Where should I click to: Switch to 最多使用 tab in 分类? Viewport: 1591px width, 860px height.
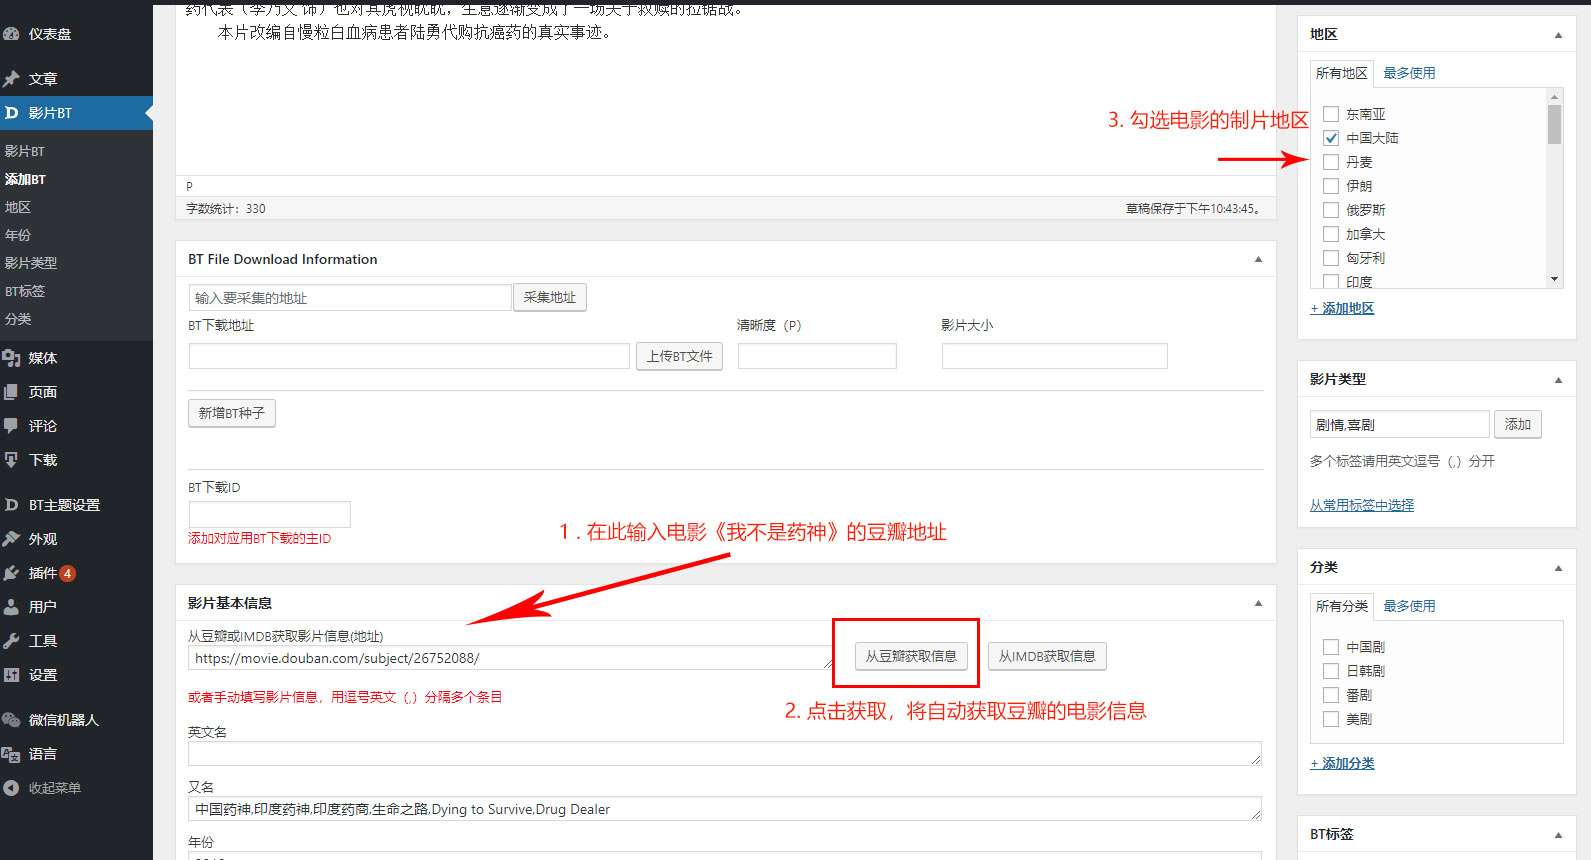pos(1409,606)
